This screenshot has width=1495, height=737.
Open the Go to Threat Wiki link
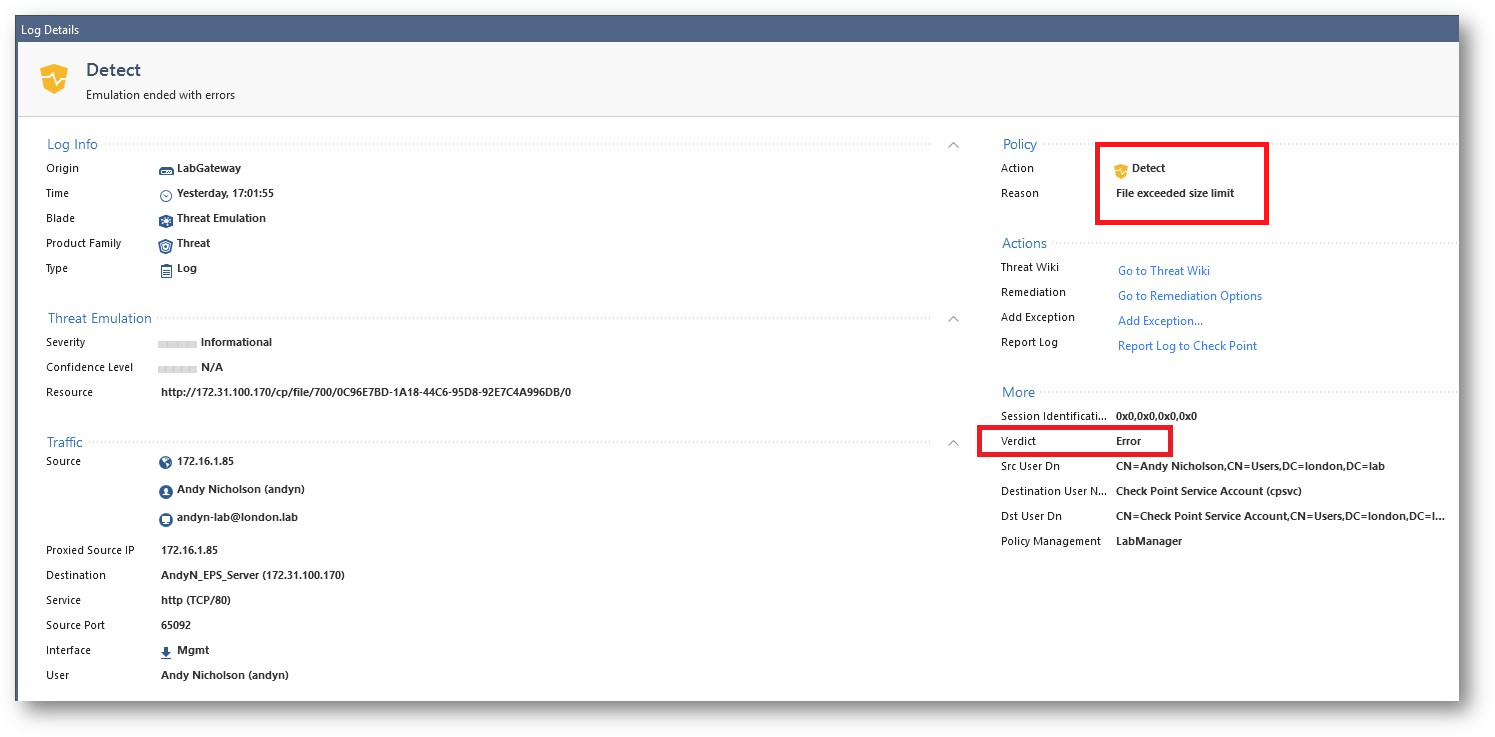coord(1164,271)
